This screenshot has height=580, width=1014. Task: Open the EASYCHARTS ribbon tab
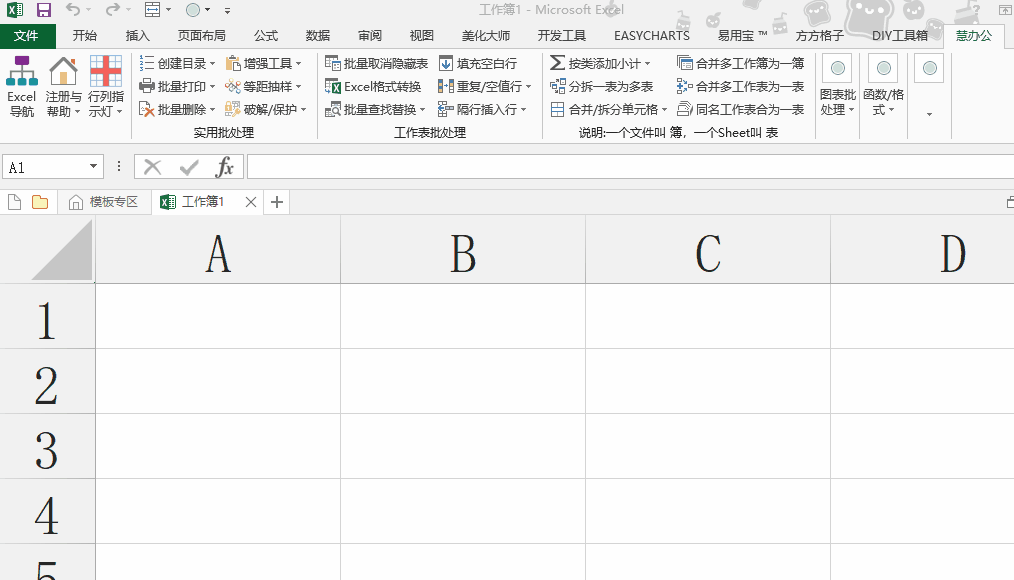pyautogui.click(x=652, y=36)
